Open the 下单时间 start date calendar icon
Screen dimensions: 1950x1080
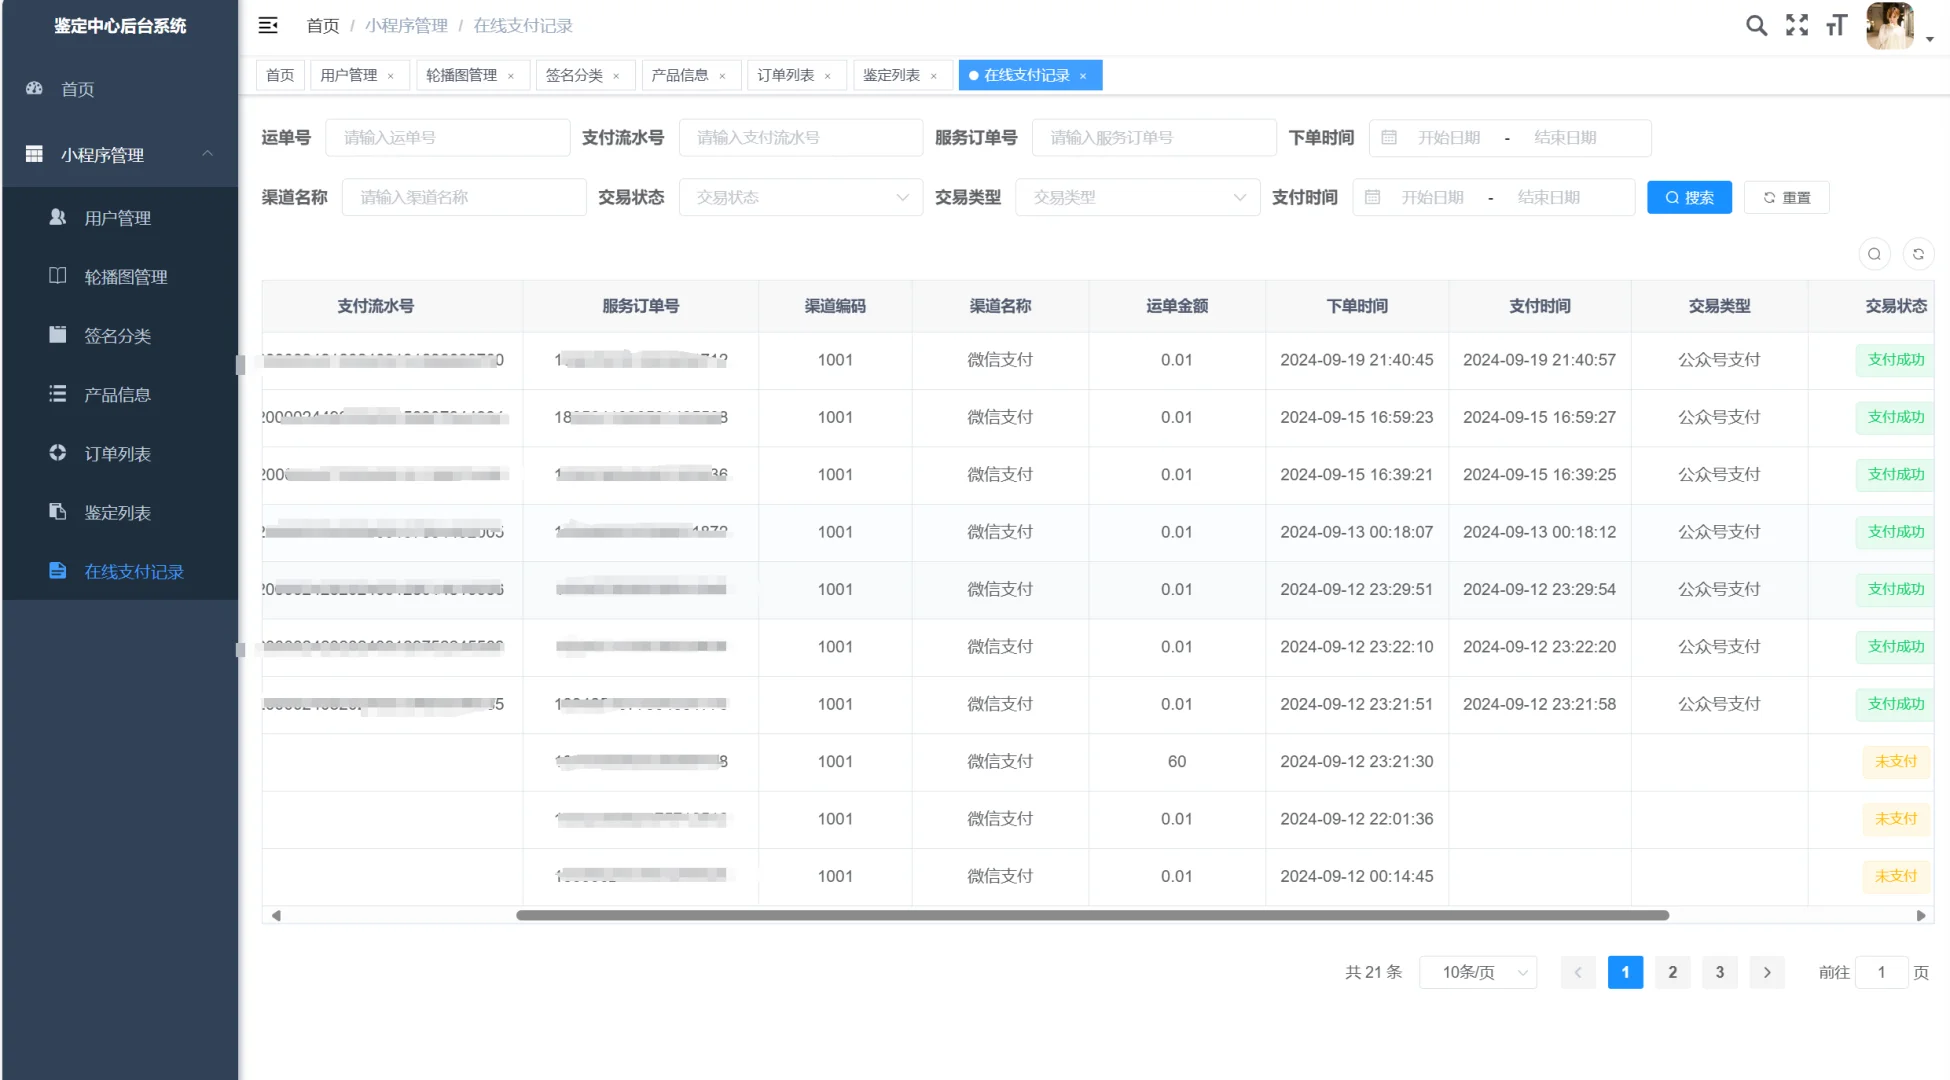tap(1389, 137)
